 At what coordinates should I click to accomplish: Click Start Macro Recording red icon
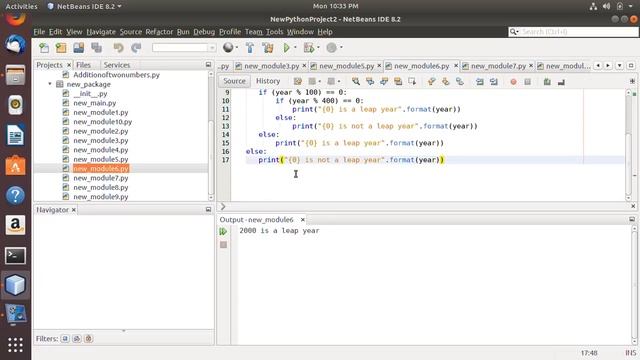(513, 82)
